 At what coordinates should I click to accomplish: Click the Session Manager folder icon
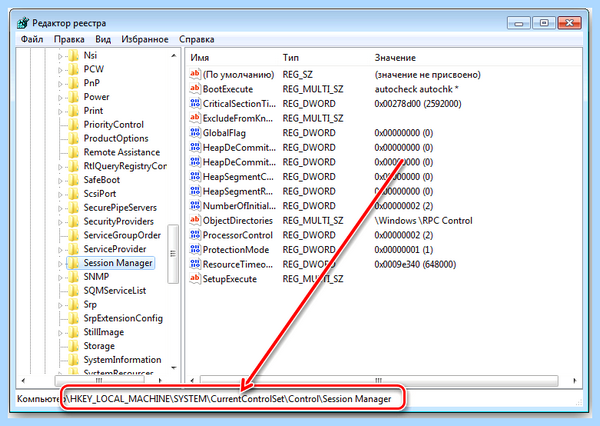(73, 263)
